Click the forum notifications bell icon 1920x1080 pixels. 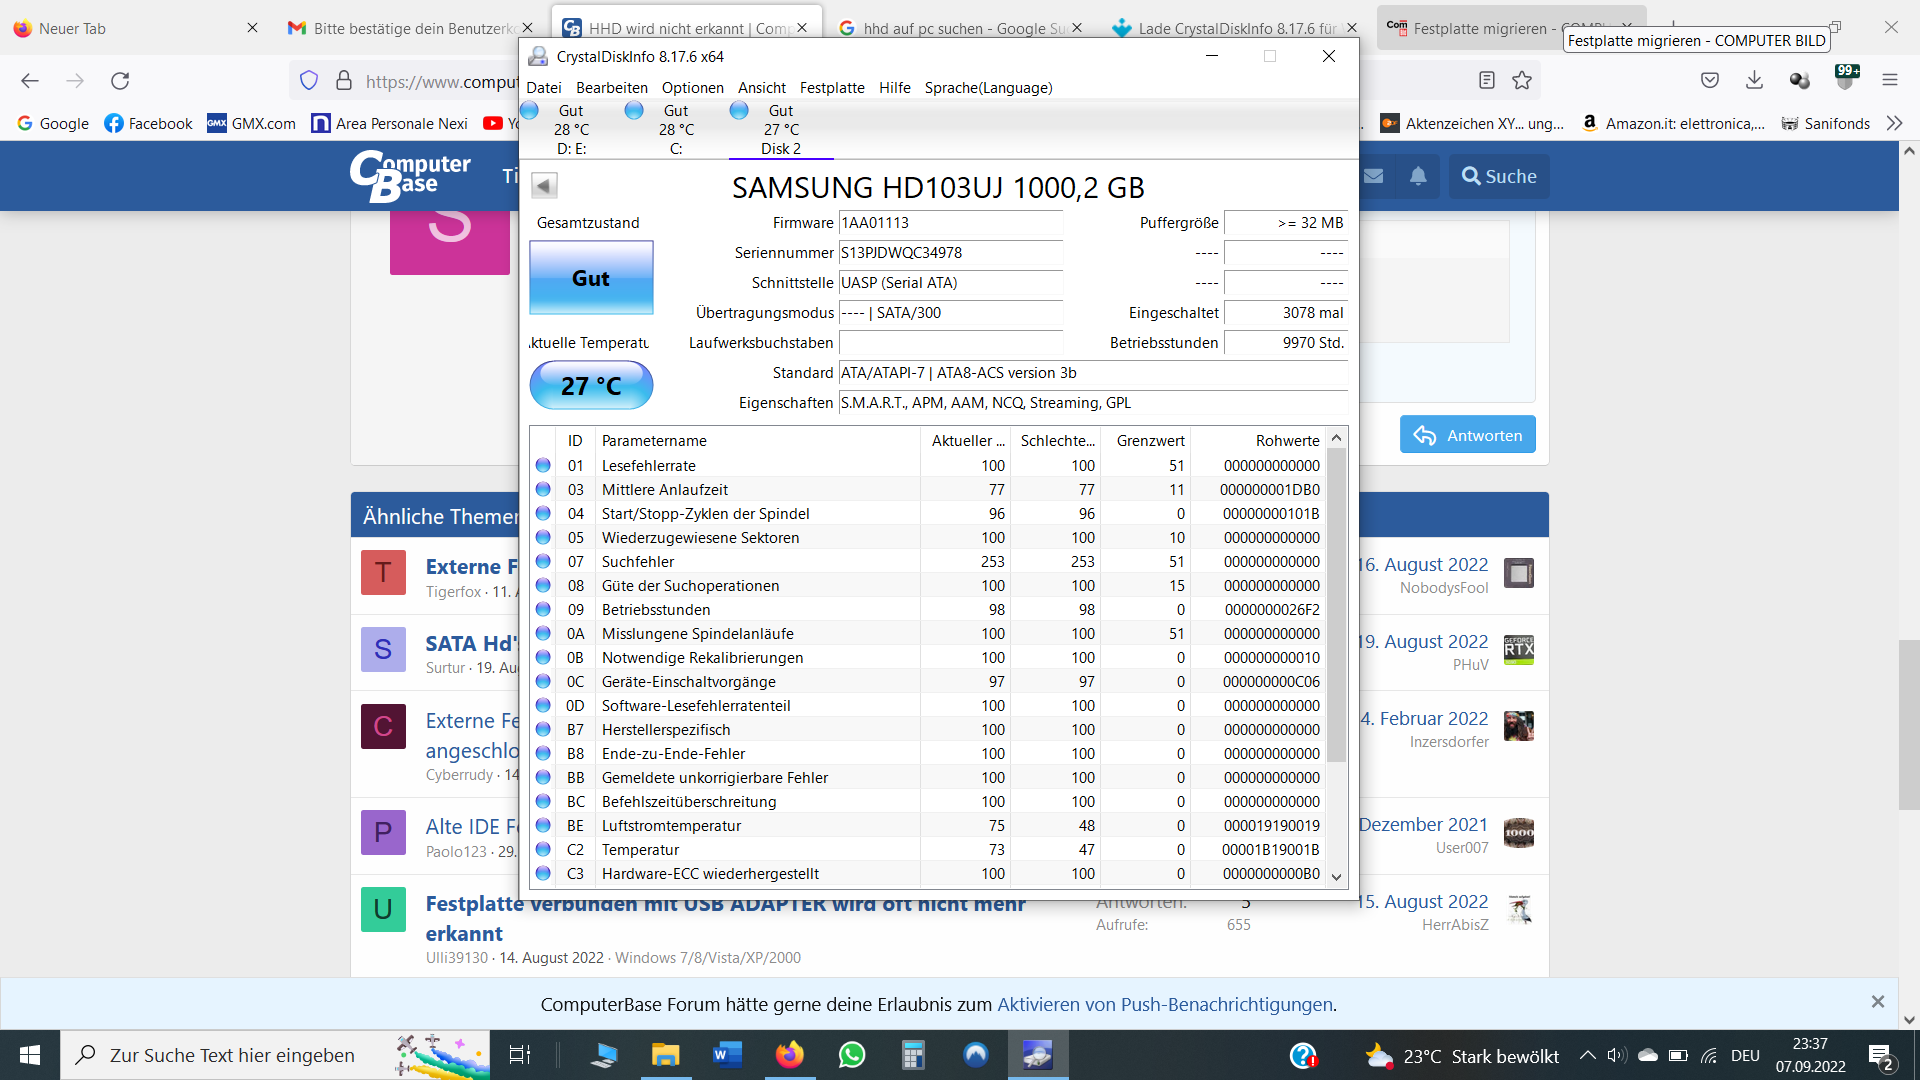tap(1418, 176)
